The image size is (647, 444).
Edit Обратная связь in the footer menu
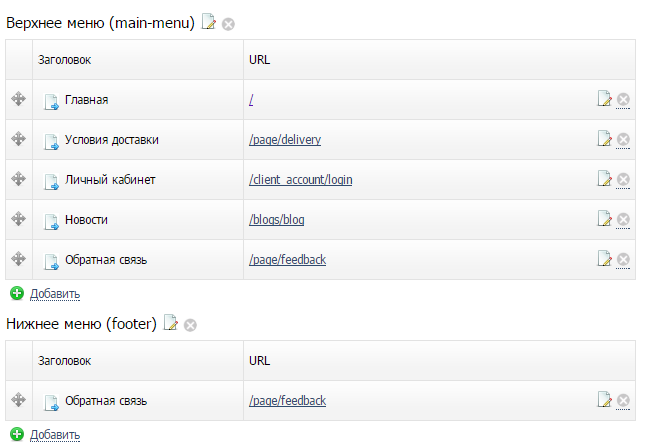click(604, 399)
